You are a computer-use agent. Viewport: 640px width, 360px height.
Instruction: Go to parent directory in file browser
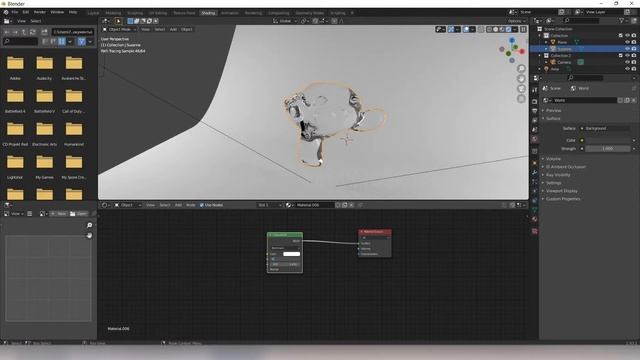[x=24, y=32]
